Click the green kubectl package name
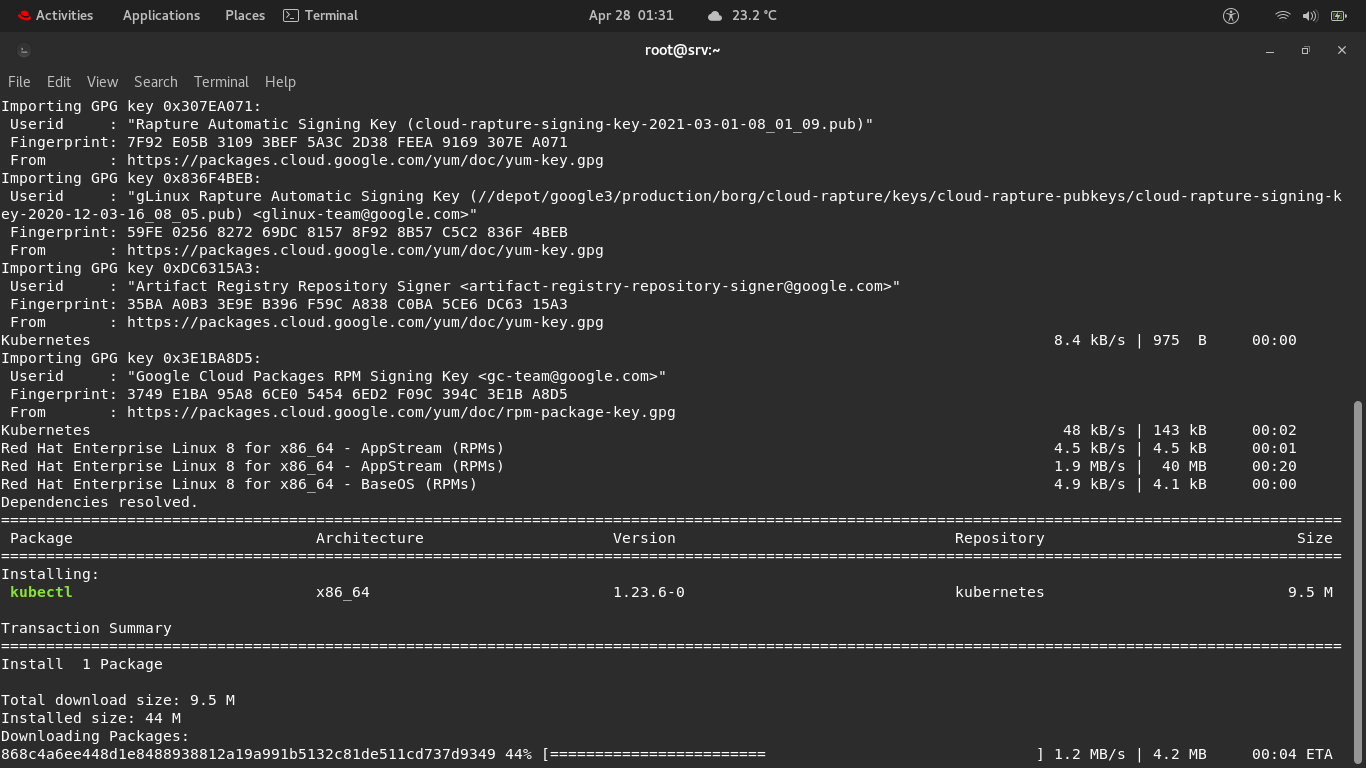 (41, 592)
